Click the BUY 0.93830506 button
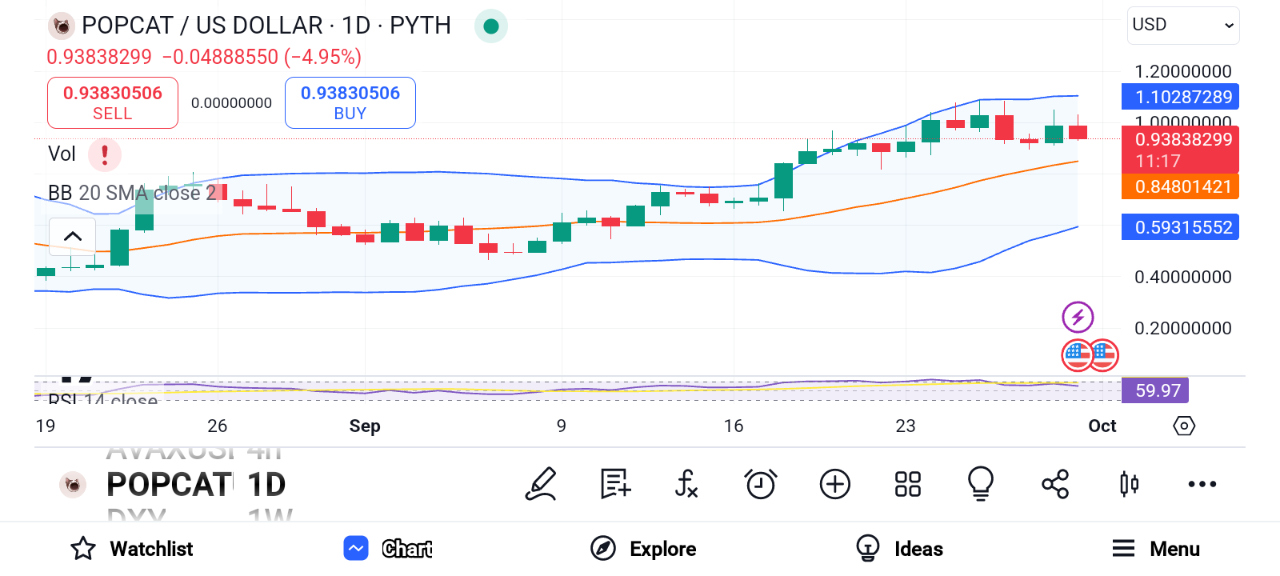The height and width of the screenshot is (576, 1280). pyautogui.click(x=350, y=103)
